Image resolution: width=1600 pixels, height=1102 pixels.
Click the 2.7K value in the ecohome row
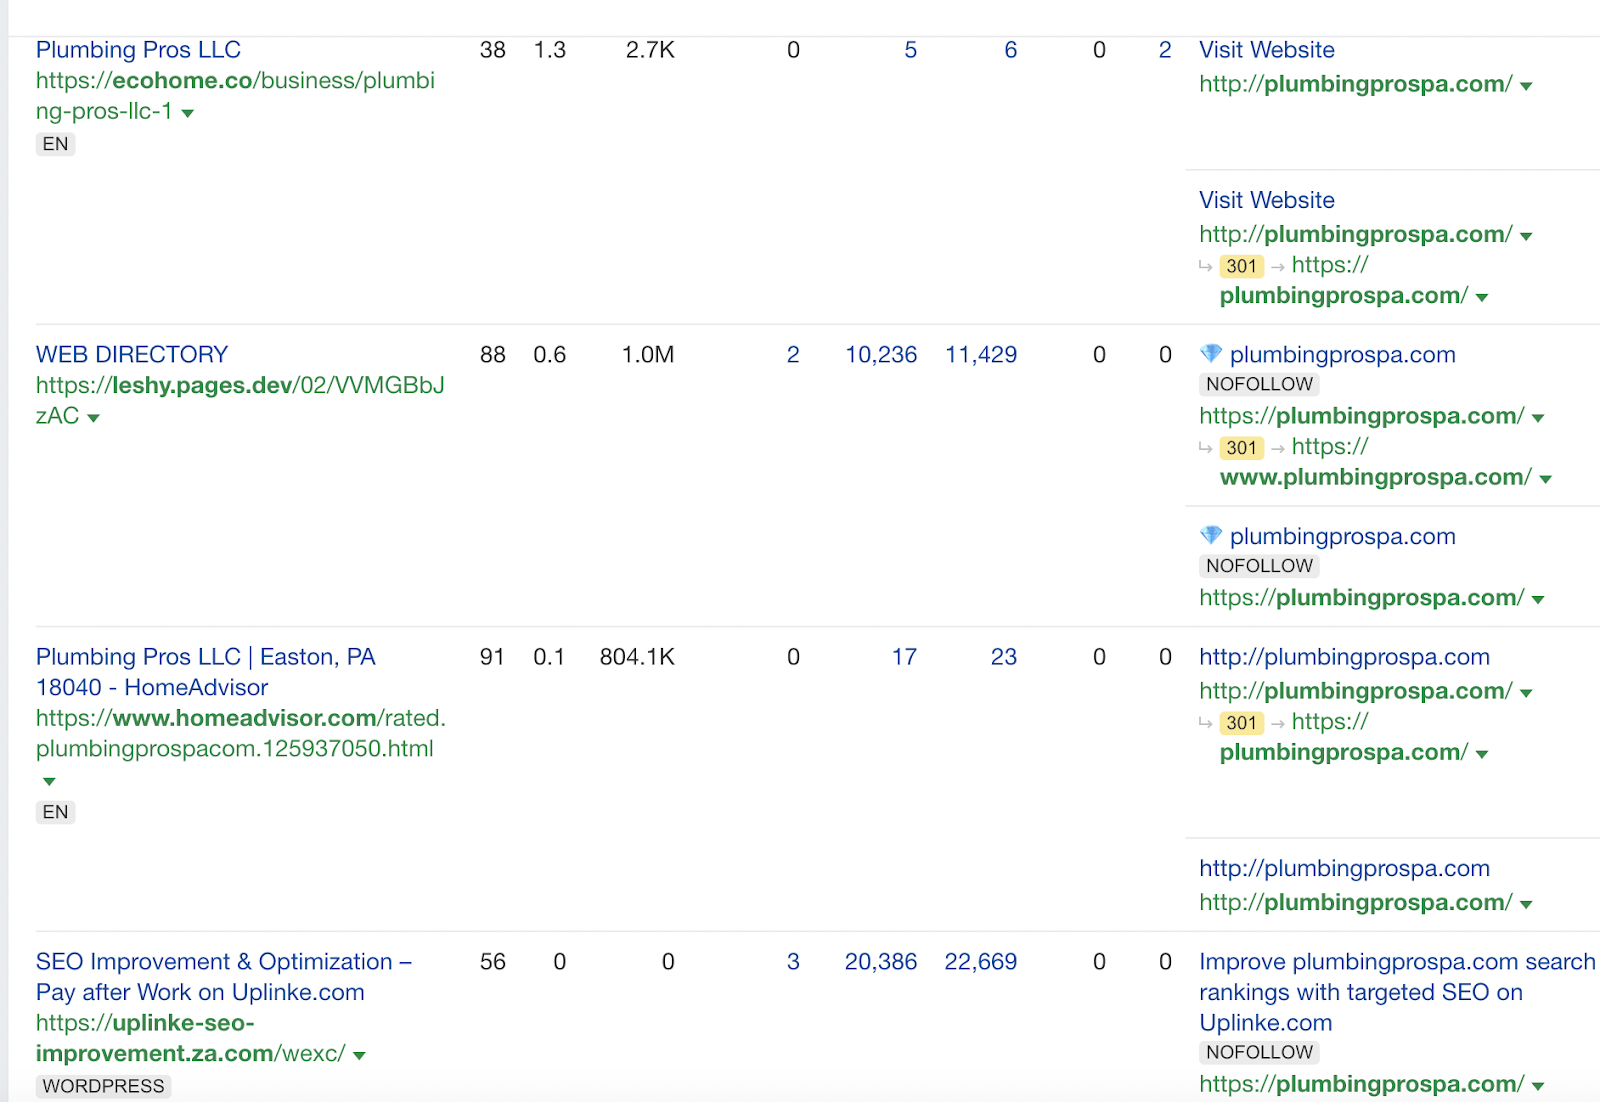[x=650, y=50]
